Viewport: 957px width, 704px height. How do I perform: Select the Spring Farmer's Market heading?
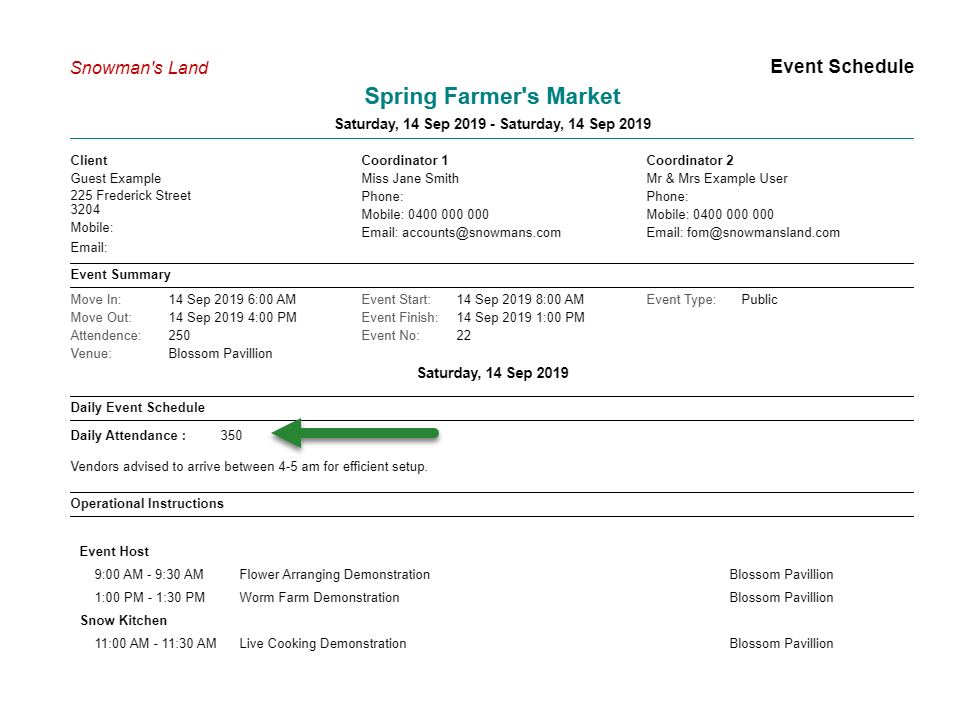point(492,96)
